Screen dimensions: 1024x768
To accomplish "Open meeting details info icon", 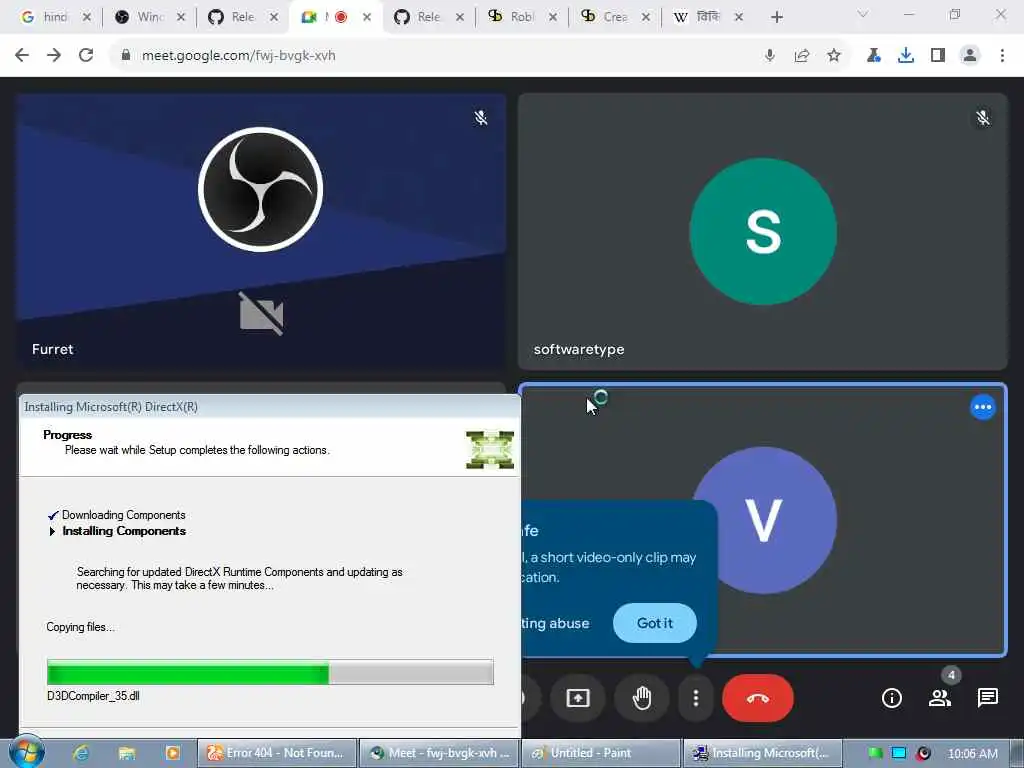I will tap(891, 698).
